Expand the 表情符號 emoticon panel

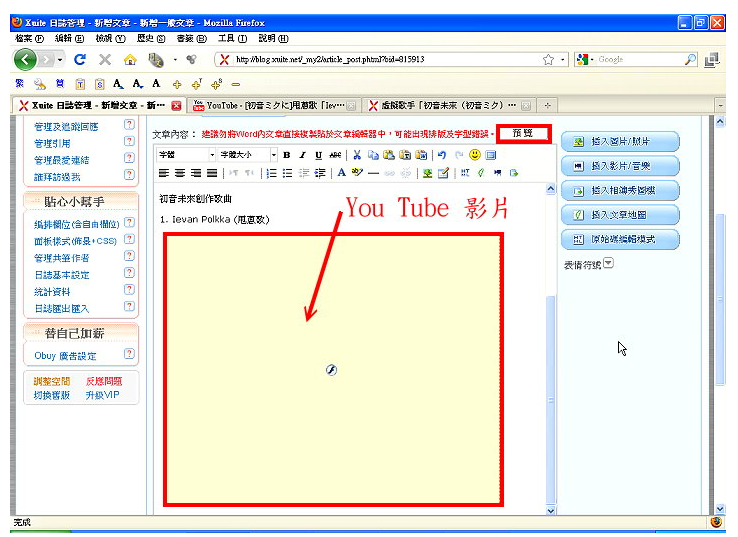[609, 263]
